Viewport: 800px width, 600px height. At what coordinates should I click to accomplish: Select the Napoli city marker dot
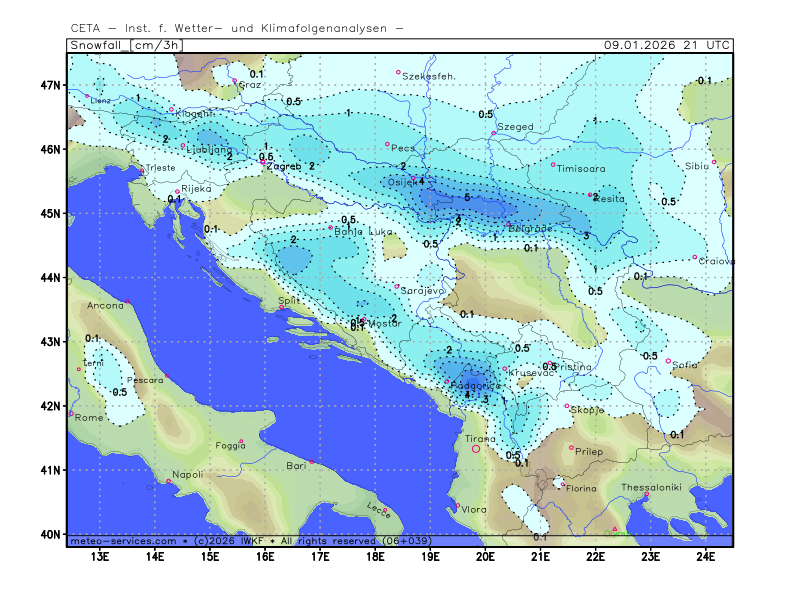click(168, 482)
